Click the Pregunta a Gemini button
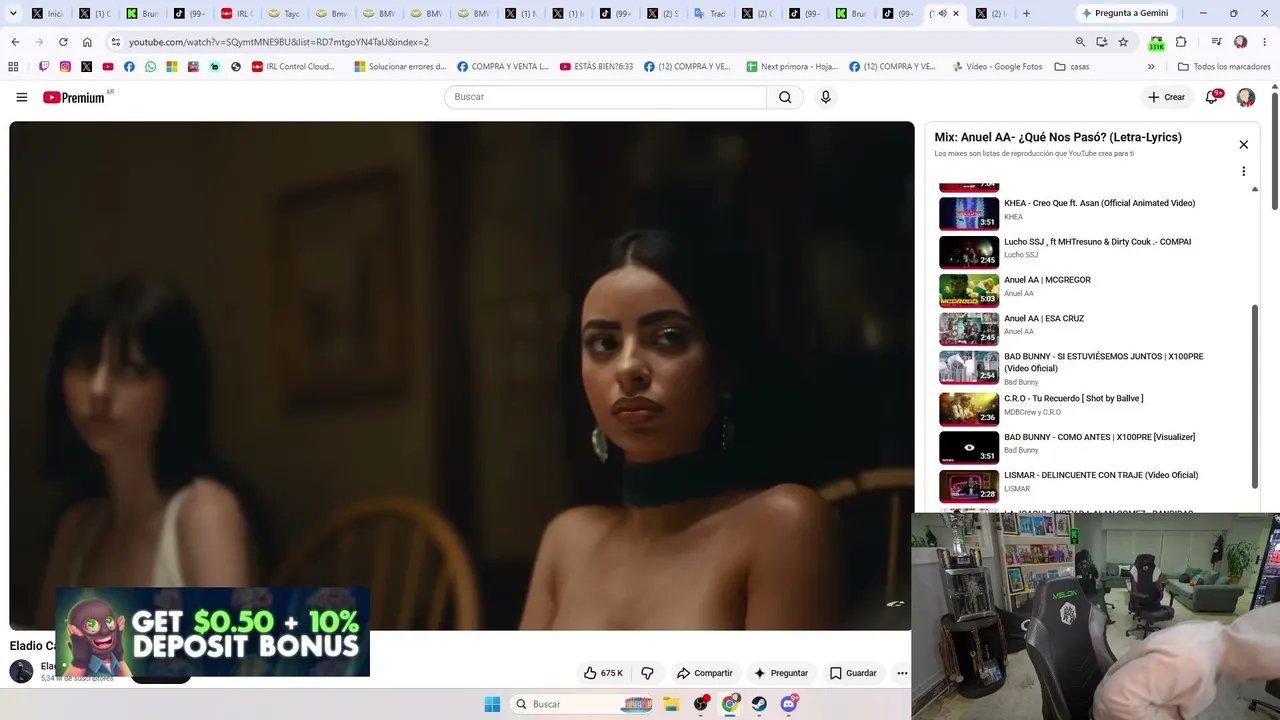1280x720 pixels. point(1124,14)
